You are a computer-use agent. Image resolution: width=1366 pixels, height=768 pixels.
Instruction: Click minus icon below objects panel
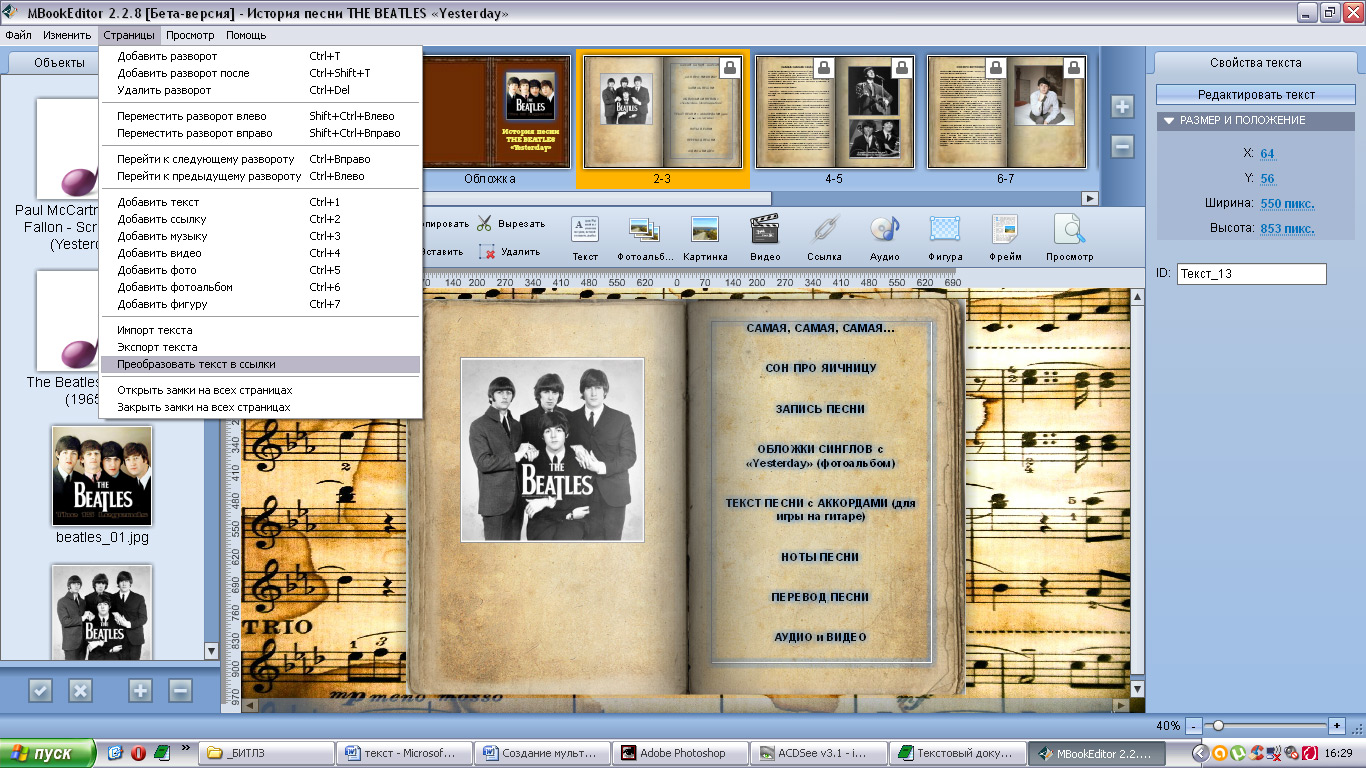pos(180,690)
